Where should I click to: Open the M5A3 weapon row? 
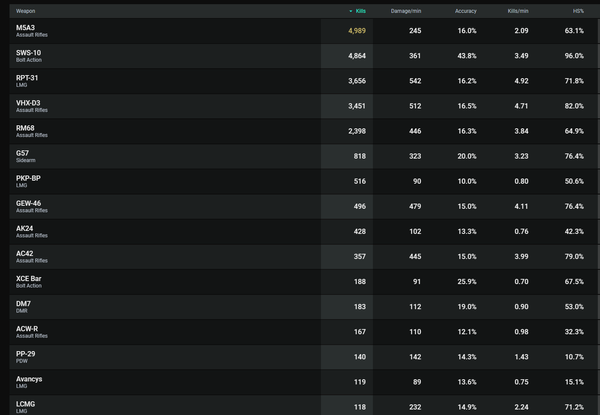click(304, 31)
